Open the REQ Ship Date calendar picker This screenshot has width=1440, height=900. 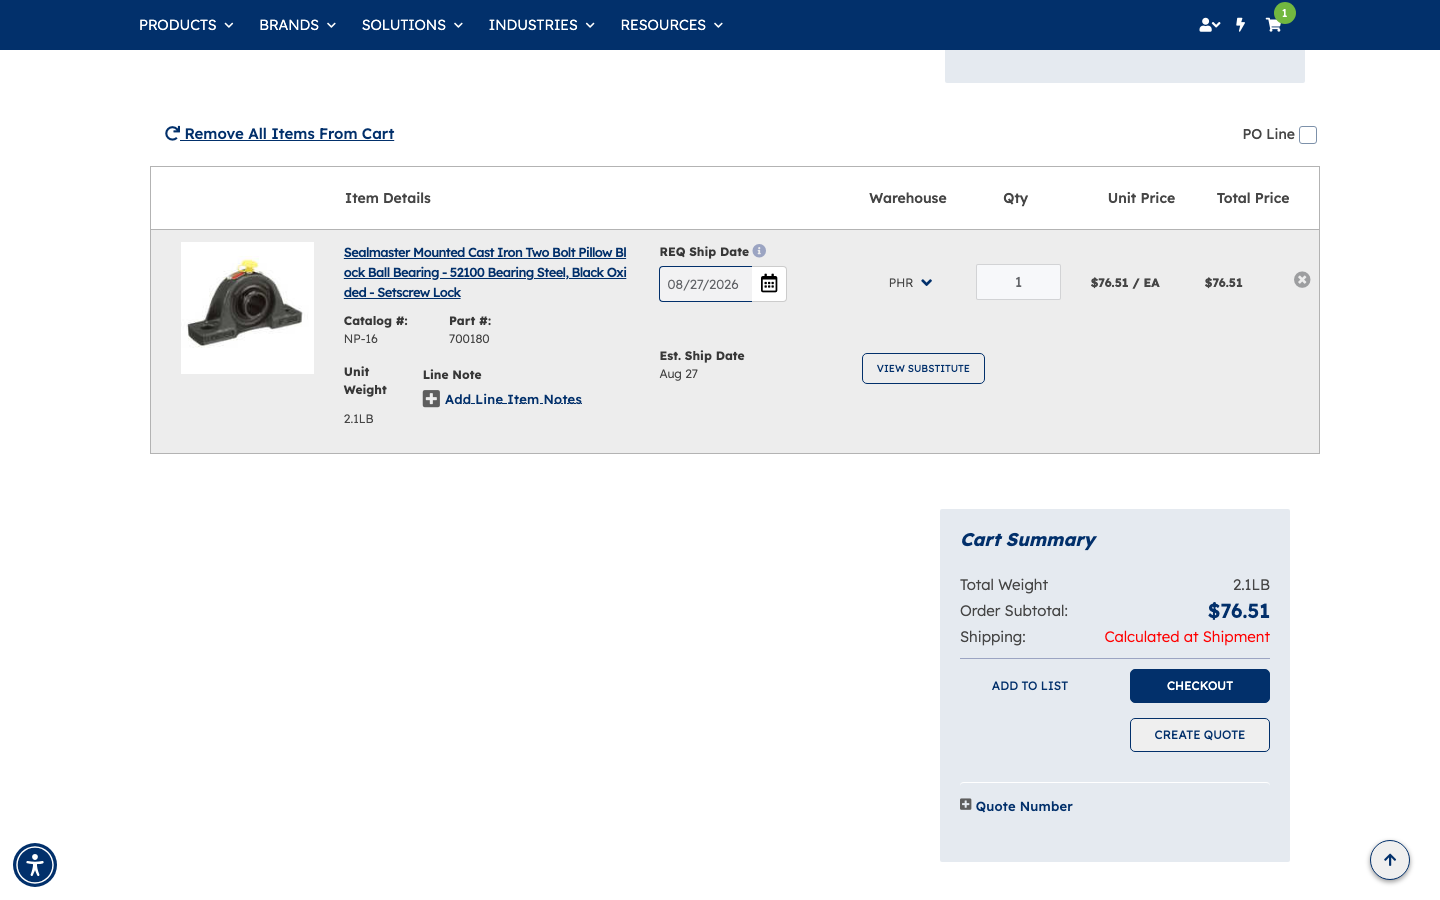click(x=769, y=284)
